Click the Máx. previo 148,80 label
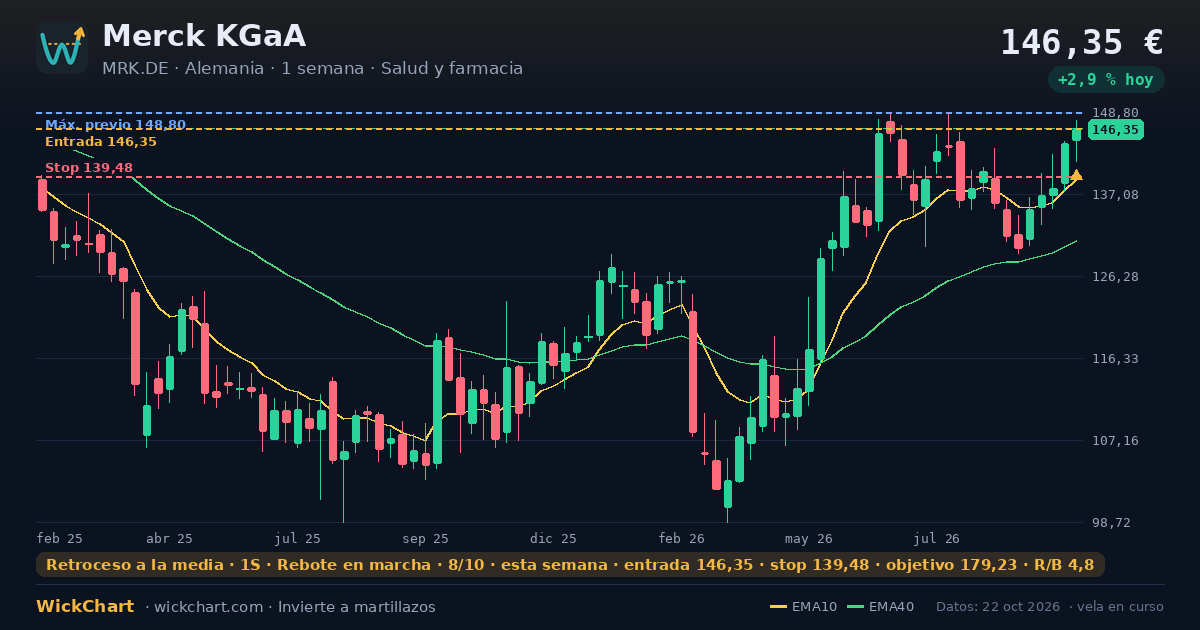 point(115,125)
